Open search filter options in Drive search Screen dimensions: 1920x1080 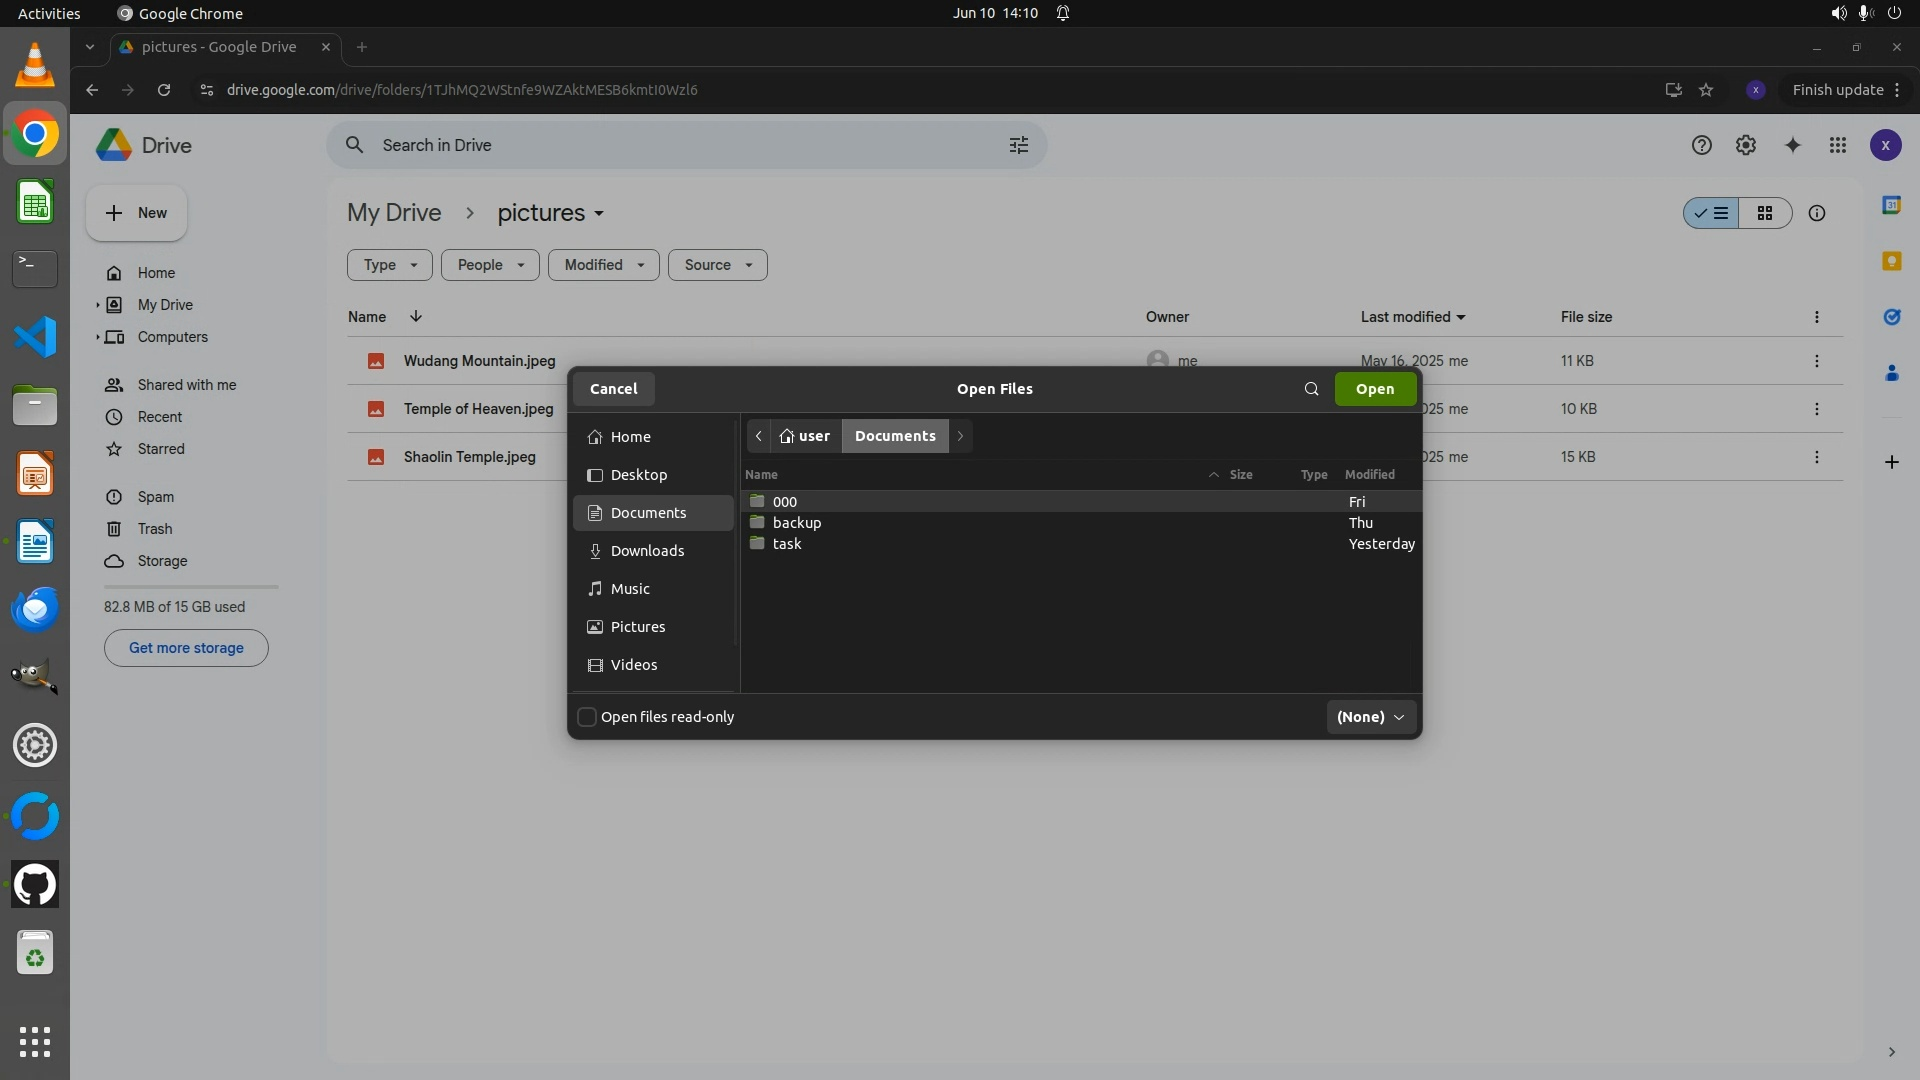pos(1018,145)
